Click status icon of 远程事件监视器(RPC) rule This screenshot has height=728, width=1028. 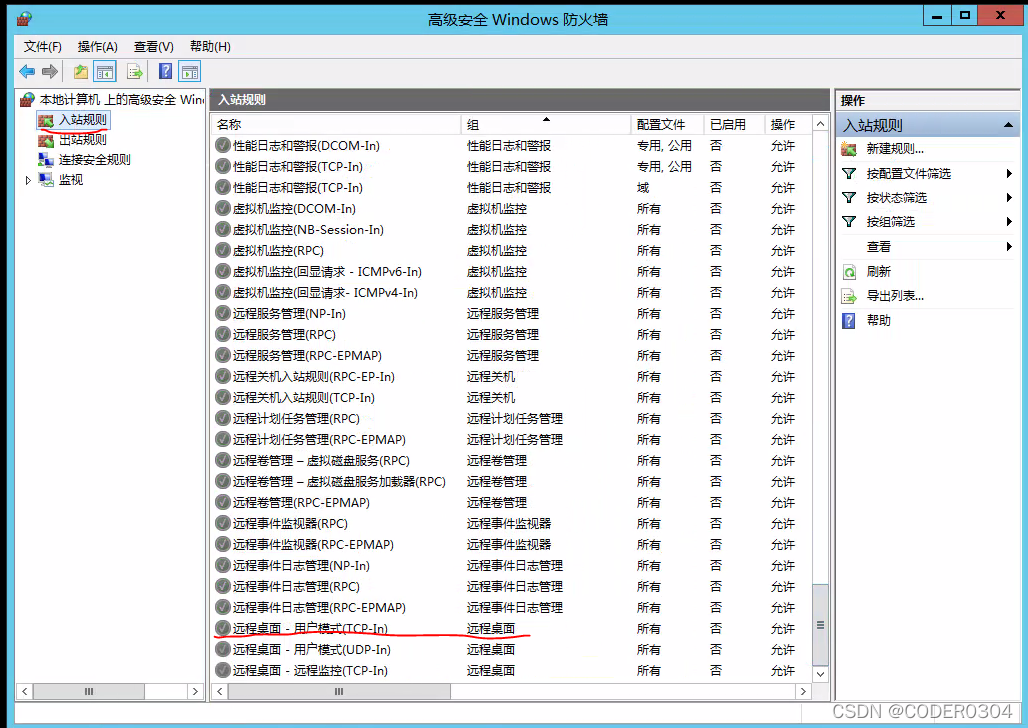223,523
